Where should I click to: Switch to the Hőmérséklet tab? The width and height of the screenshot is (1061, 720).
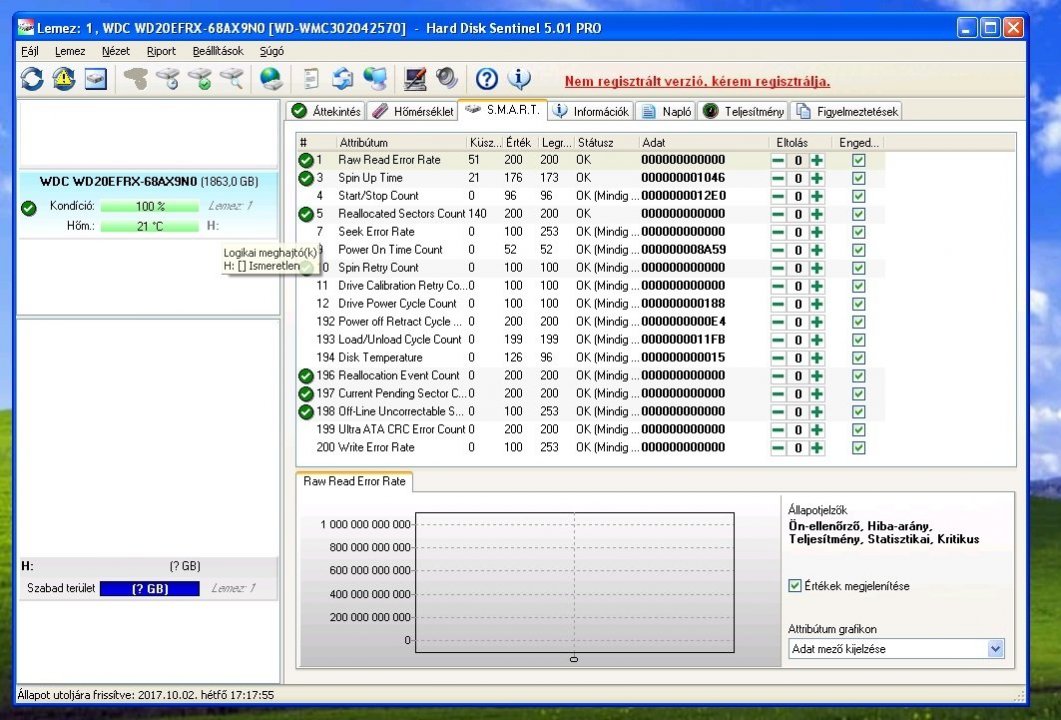tap(413, 111)
